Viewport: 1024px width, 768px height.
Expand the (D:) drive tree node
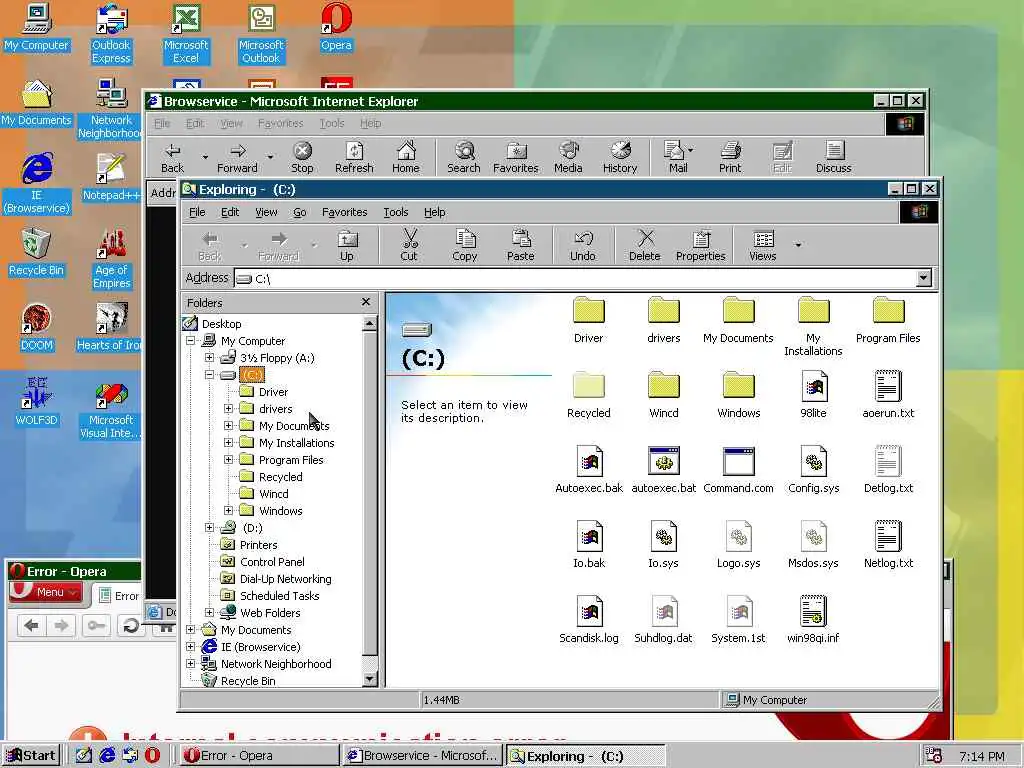coord(209,528)
